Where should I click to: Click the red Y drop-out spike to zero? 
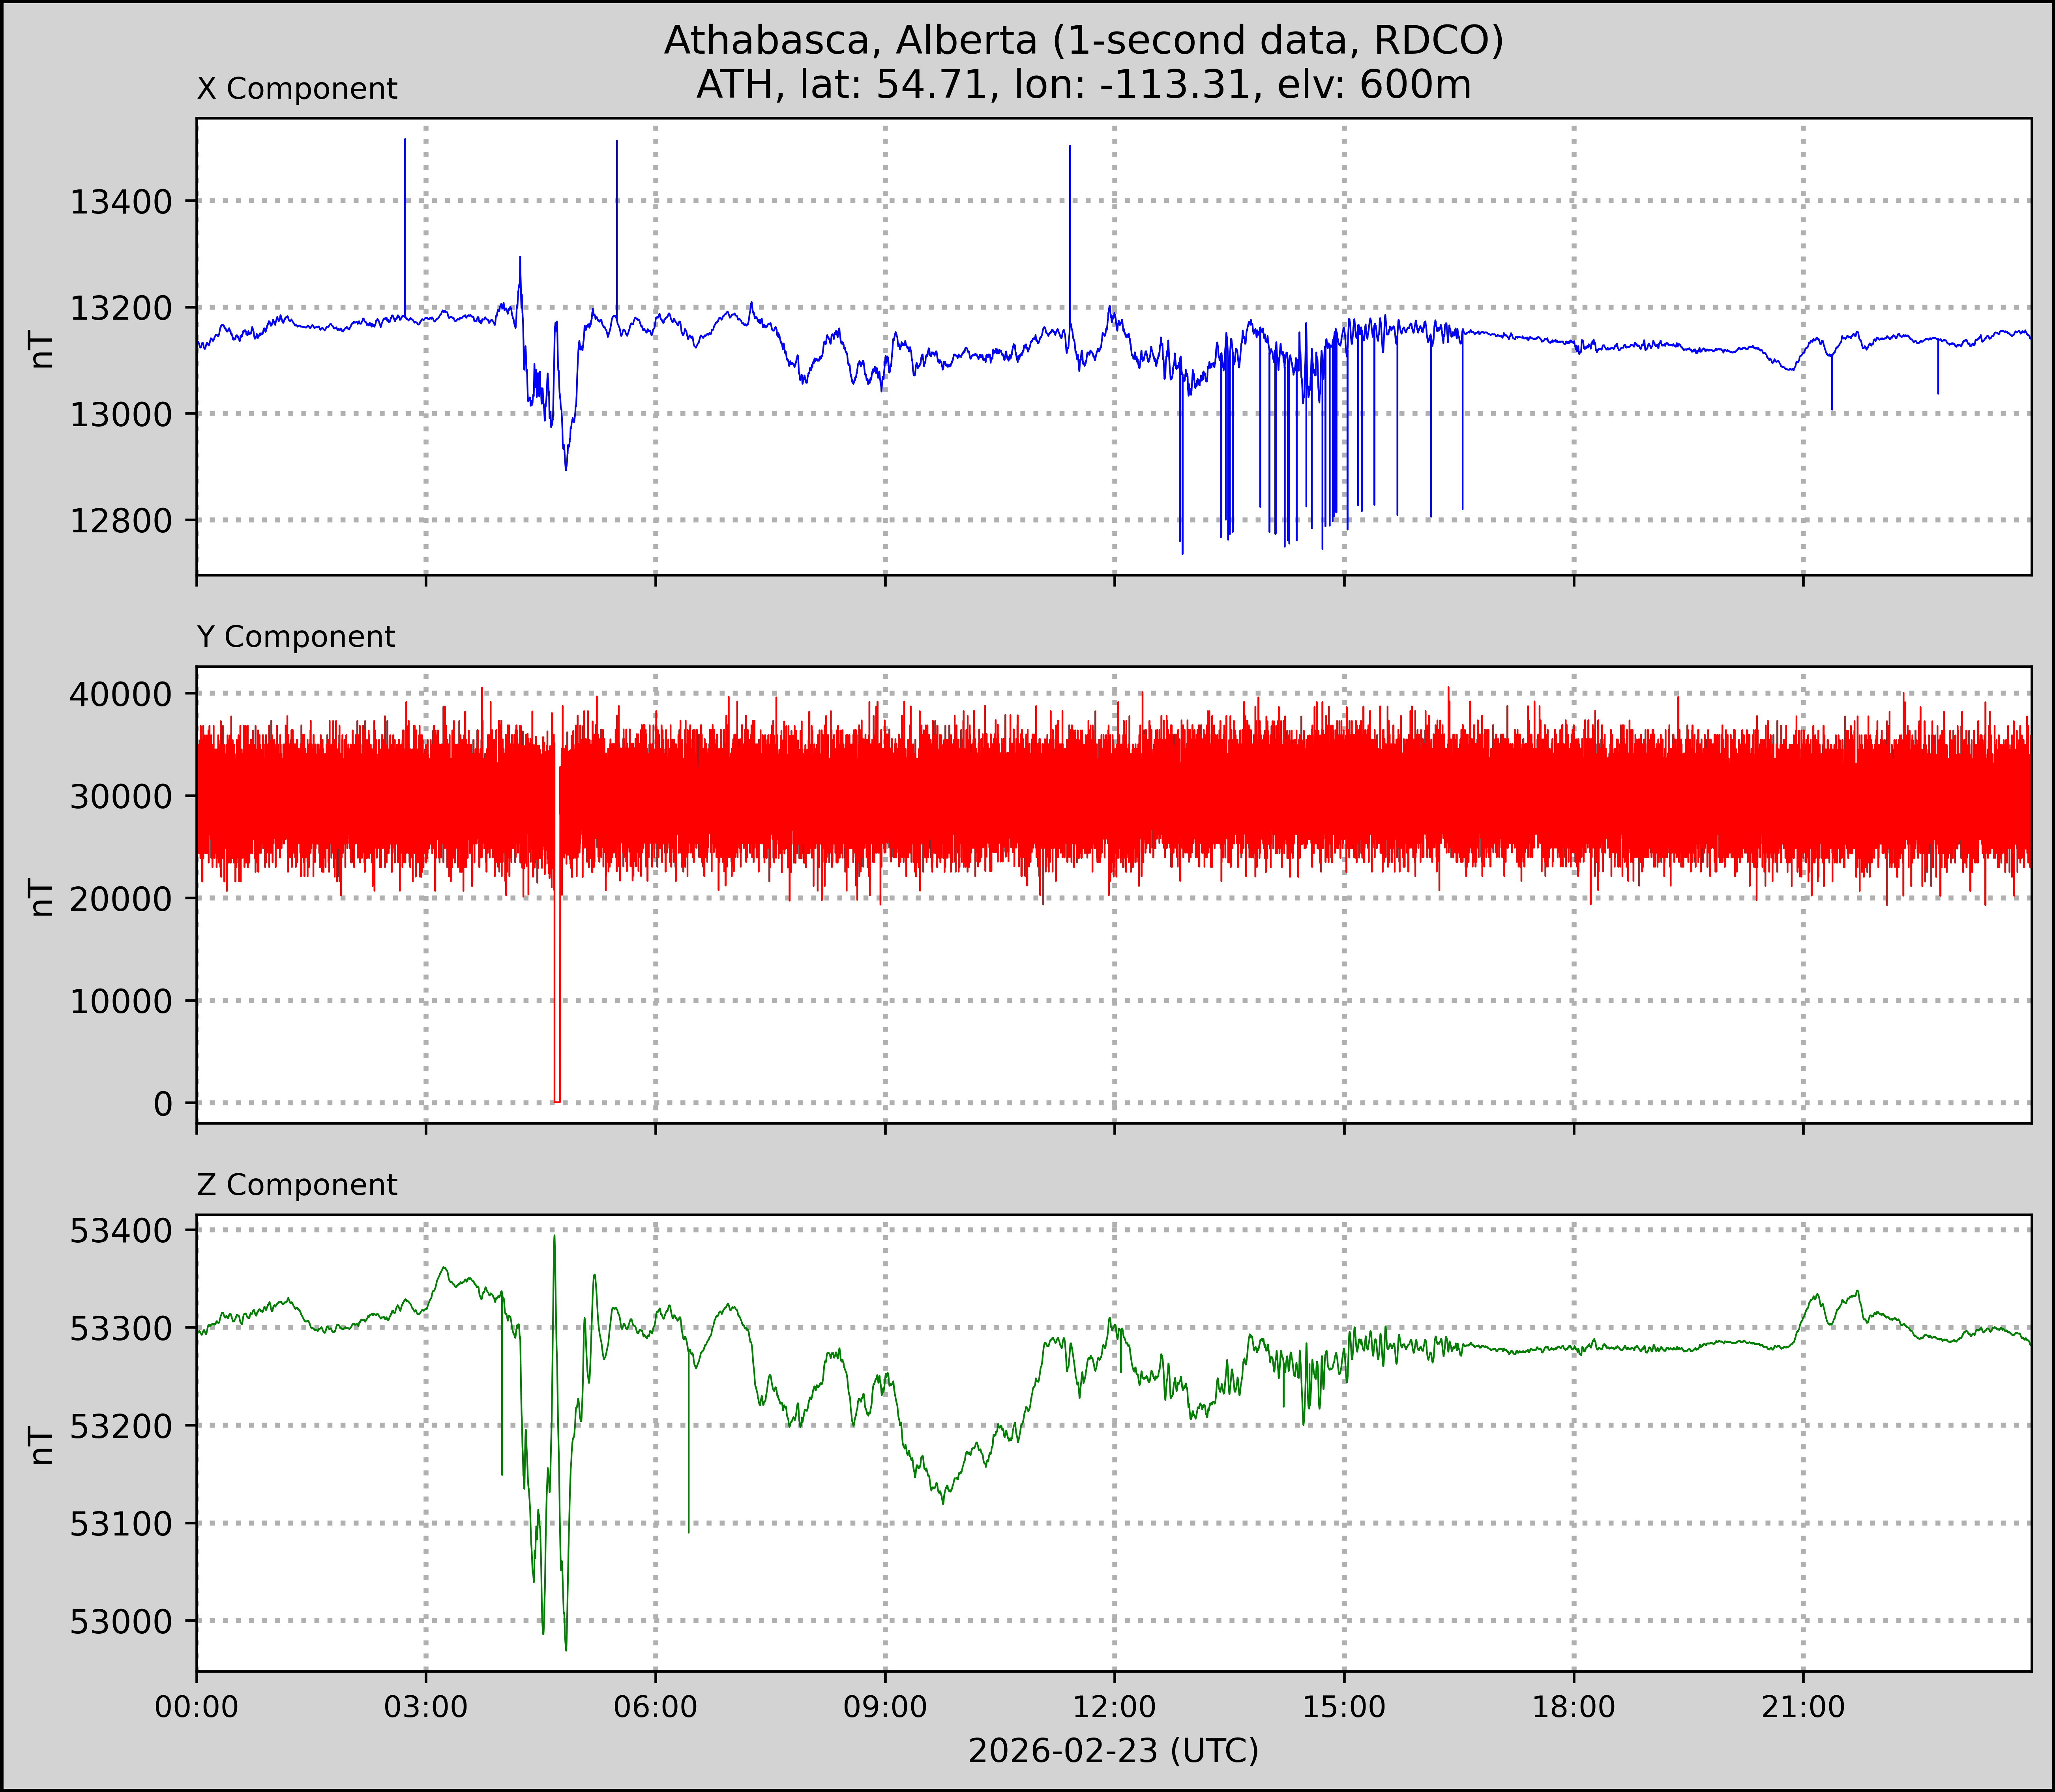coord(557,1000)
